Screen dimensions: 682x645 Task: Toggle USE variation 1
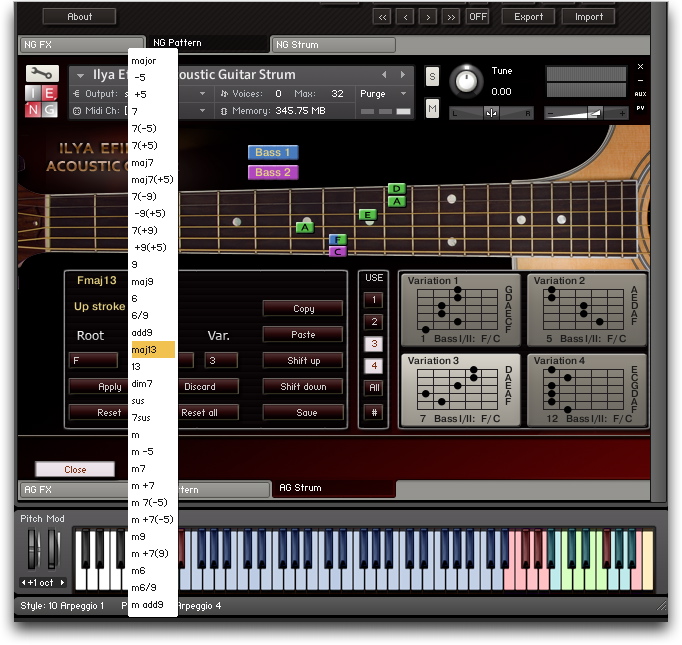point(374,300)
